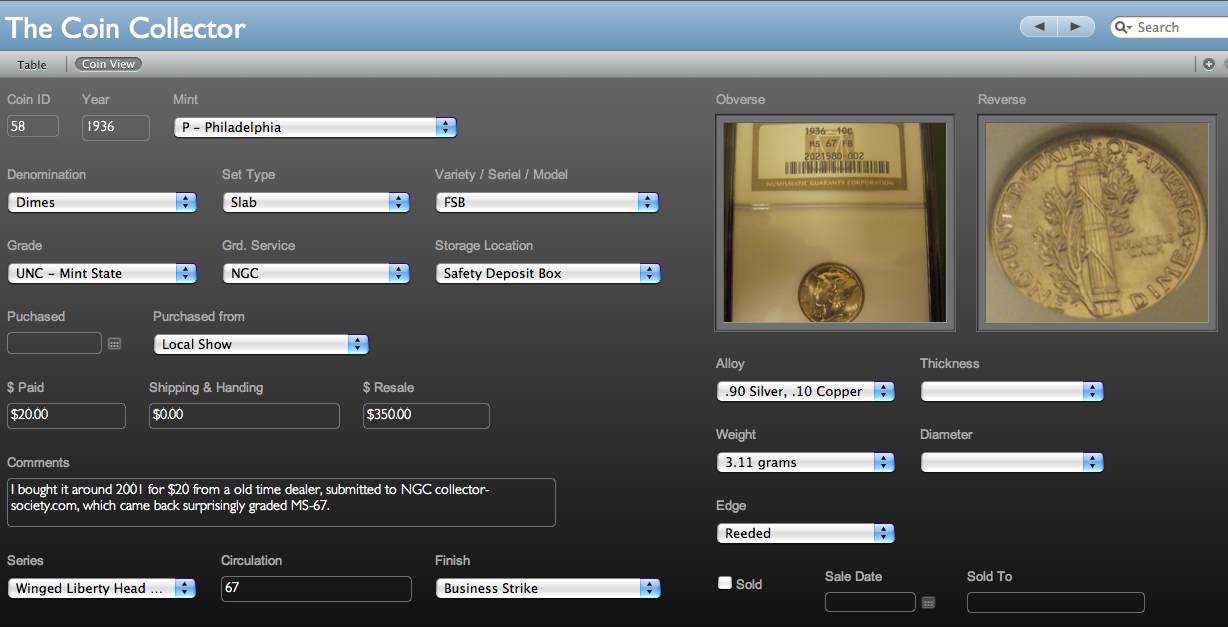Click the search magnifier icon
1228x627 pixels.
(x=1123, y=27)
